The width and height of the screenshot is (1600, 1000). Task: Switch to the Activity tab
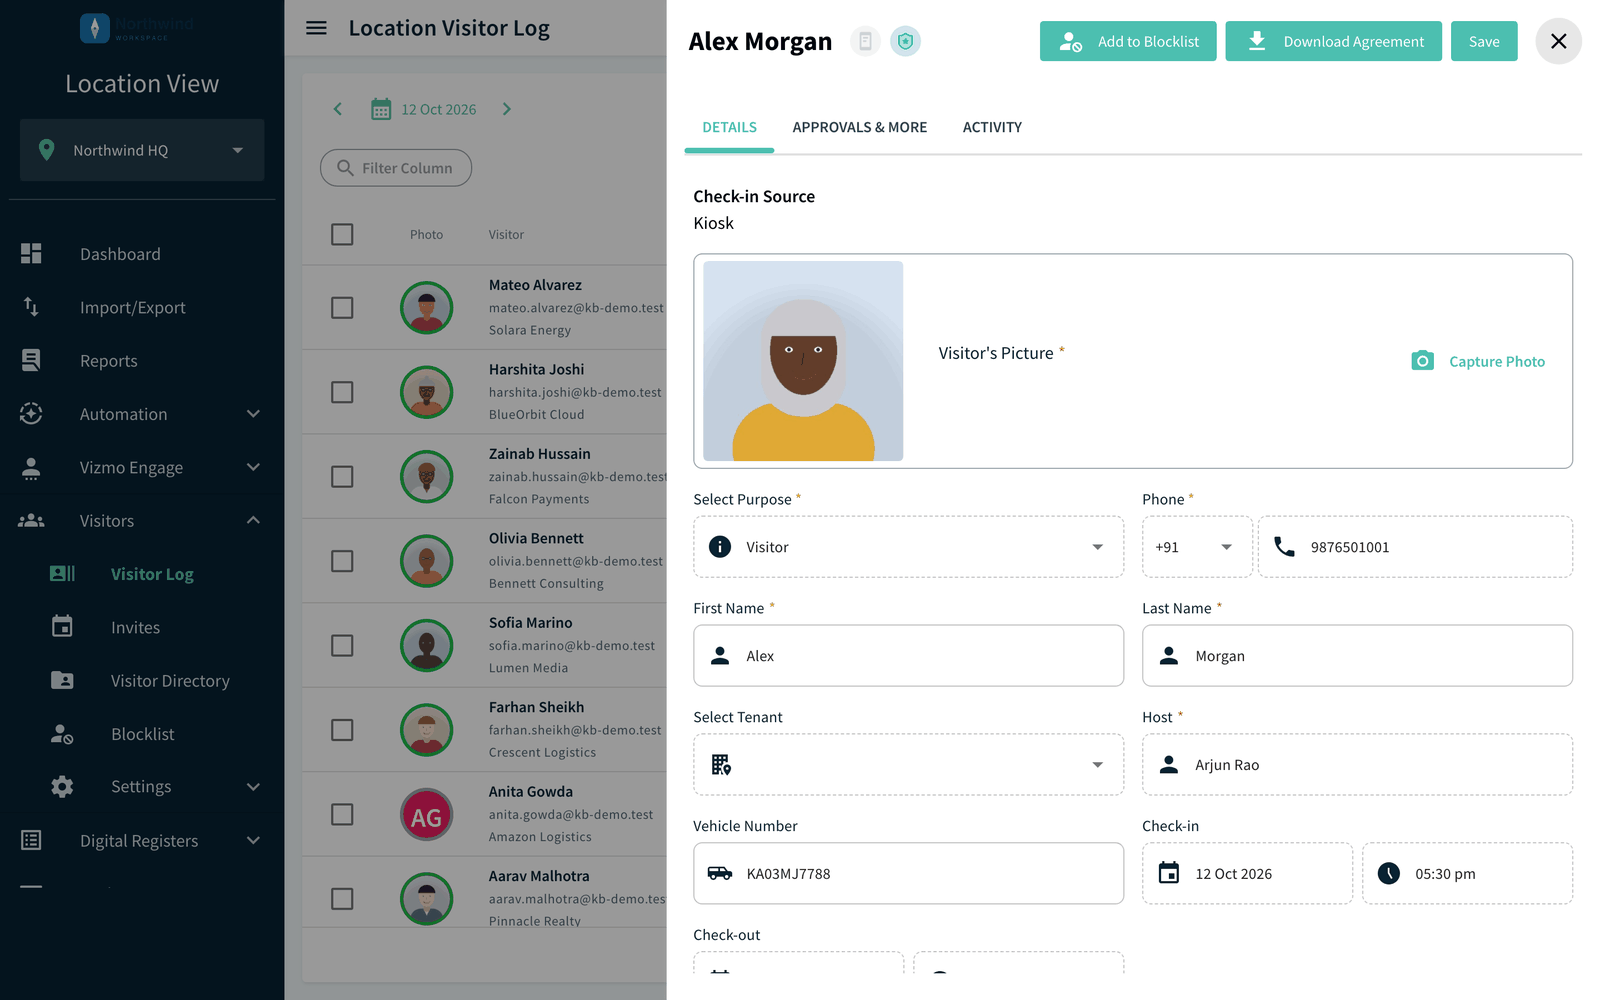(992, 127)
